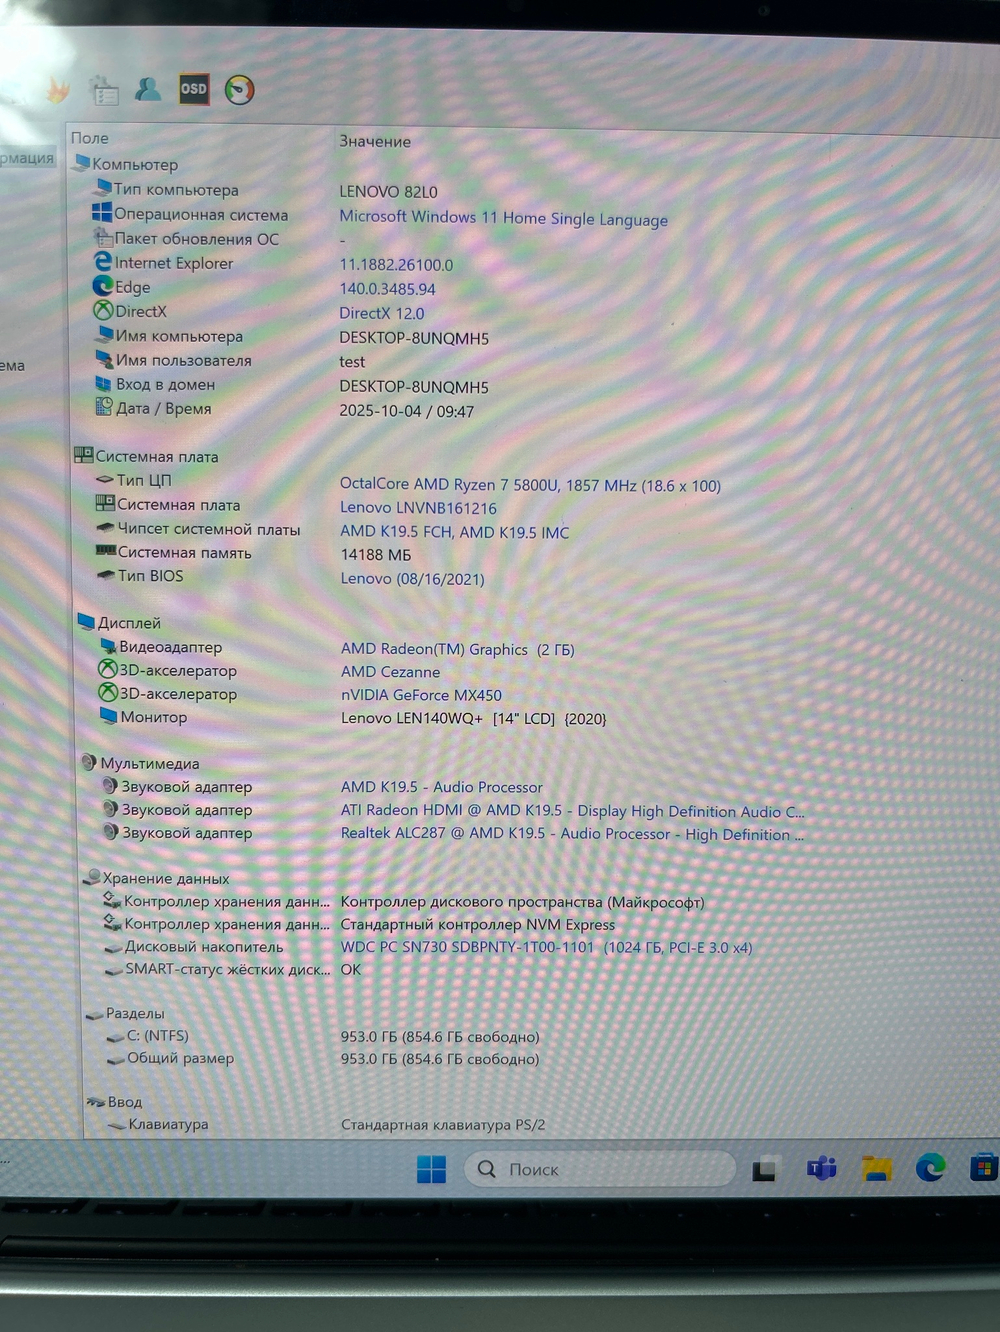Screen dimensions: 1000x1332
Task: Launch Microsoft Edge from the taskbar
Action: coord(930,1167)
